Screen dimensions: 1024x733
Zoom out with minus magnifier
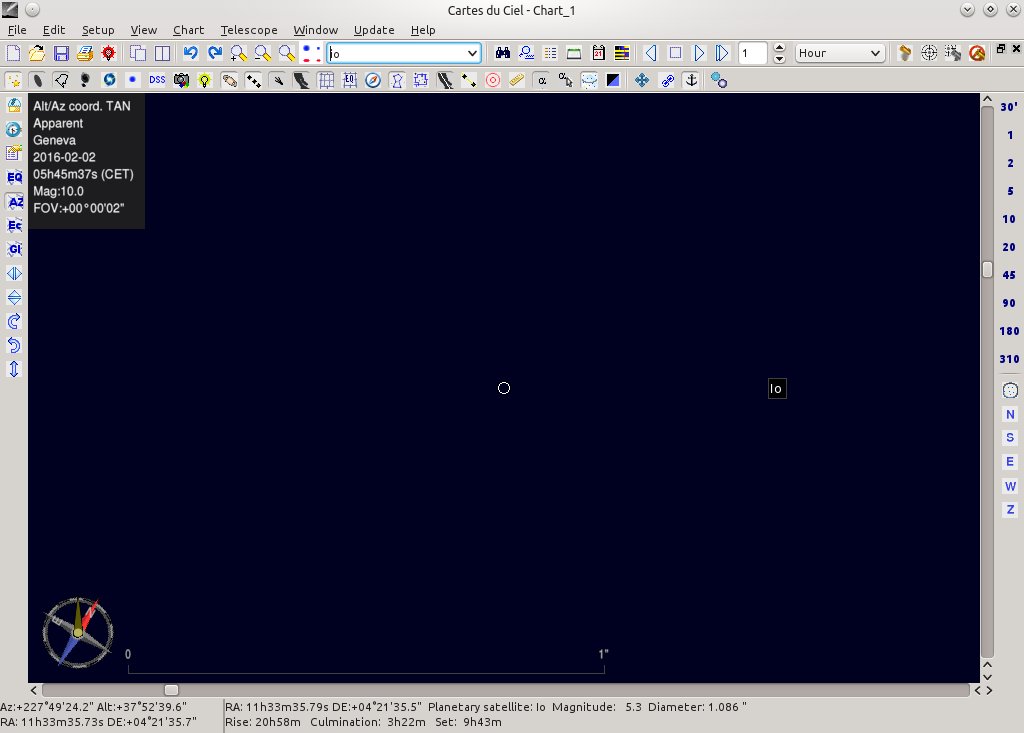coord(263,53)
